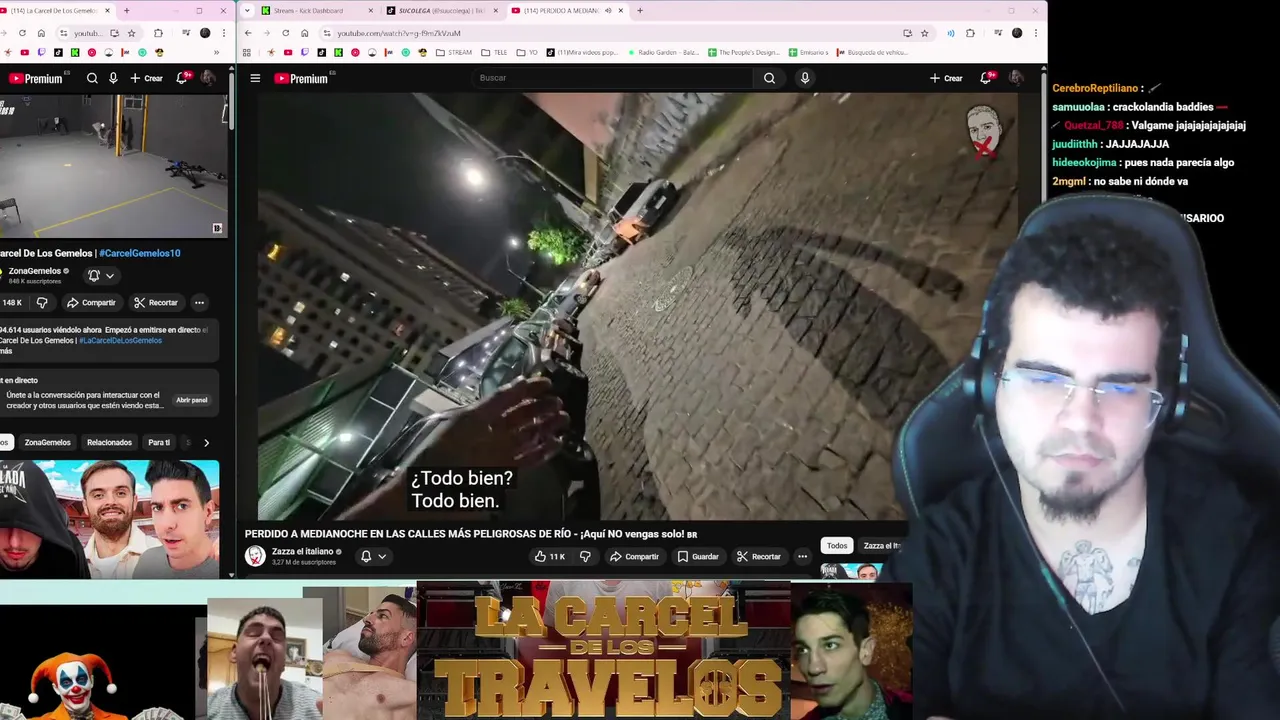
Task: Open Búsqueda de vehícu... bookmark
Action: click(x=870, y=52)
